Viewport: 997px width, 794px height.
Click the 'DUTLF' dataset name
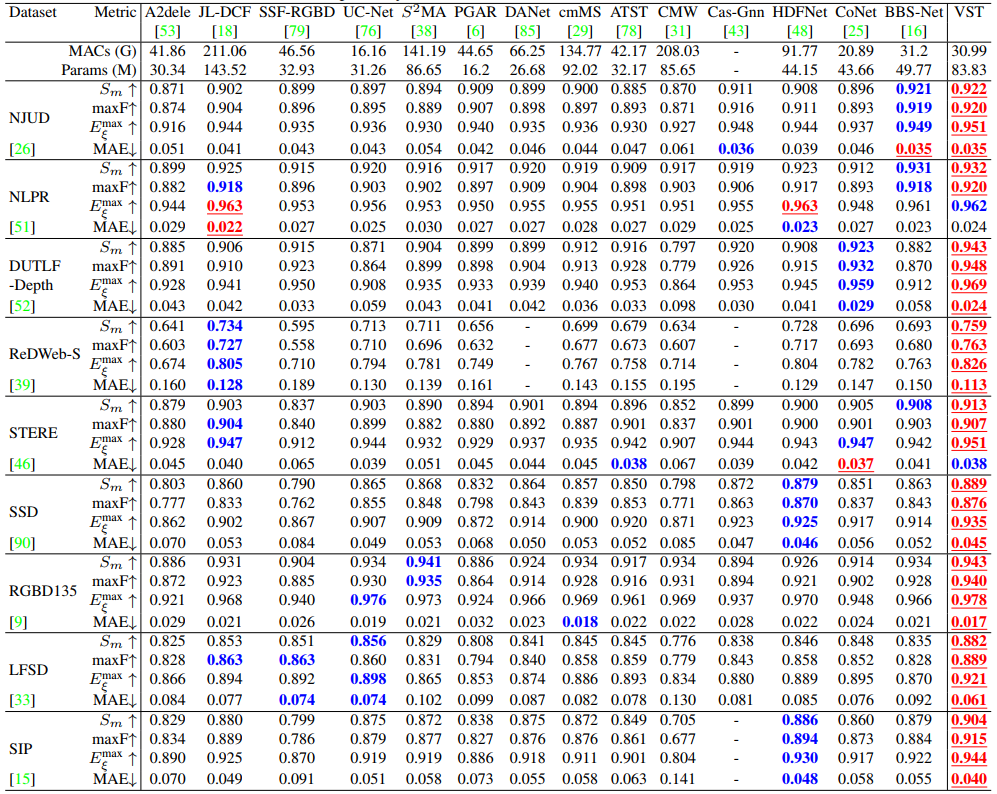point(35,266)
